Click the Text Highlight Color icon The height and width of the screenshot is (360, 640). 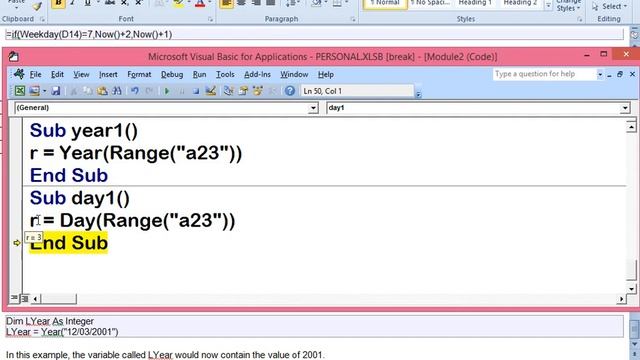coord(178,3)
